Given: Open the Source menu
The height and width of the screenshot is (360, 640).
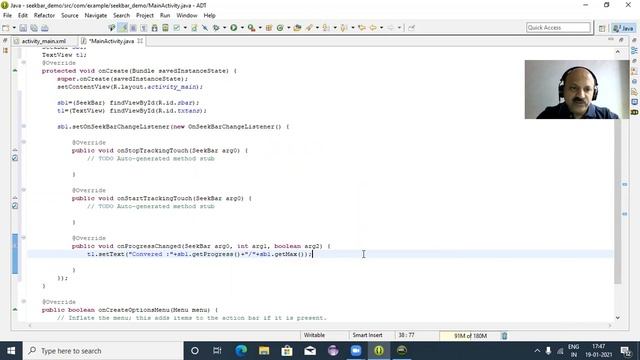Looking at the screenshot, I should coord(70,16).
